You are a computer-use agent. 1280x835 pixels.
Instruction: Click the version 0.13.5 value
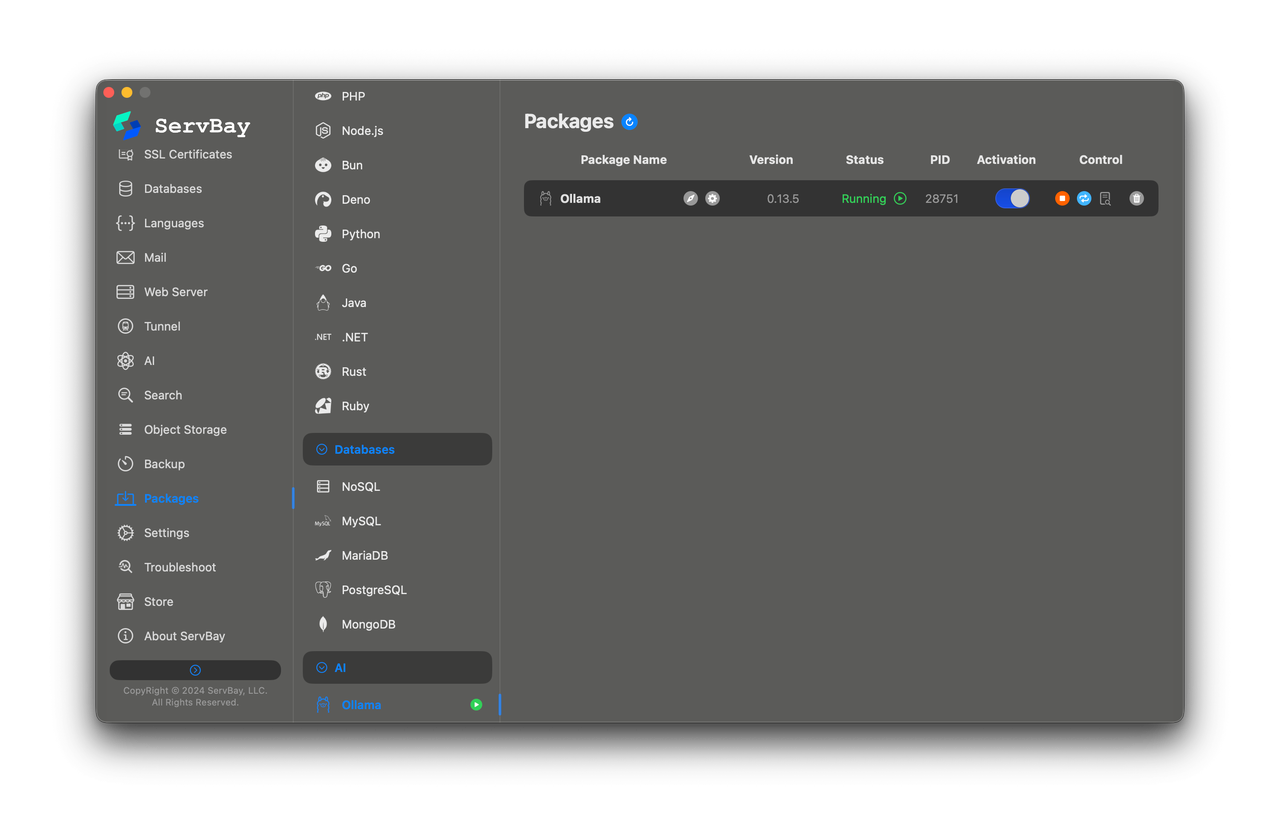pyautogui.click(x=783, y=199)
